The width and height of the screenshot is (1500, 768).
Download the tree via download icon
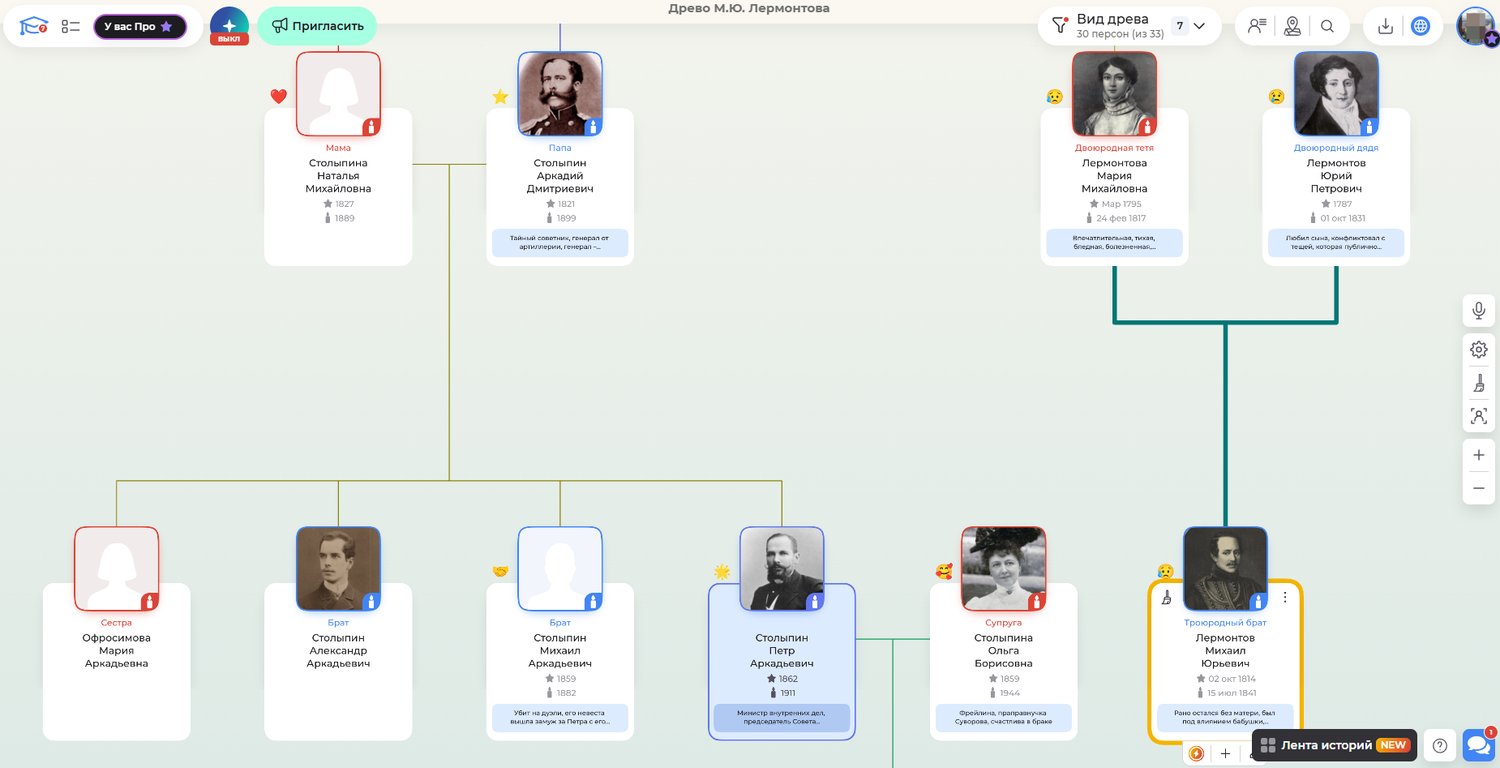tap(1385, 26)
